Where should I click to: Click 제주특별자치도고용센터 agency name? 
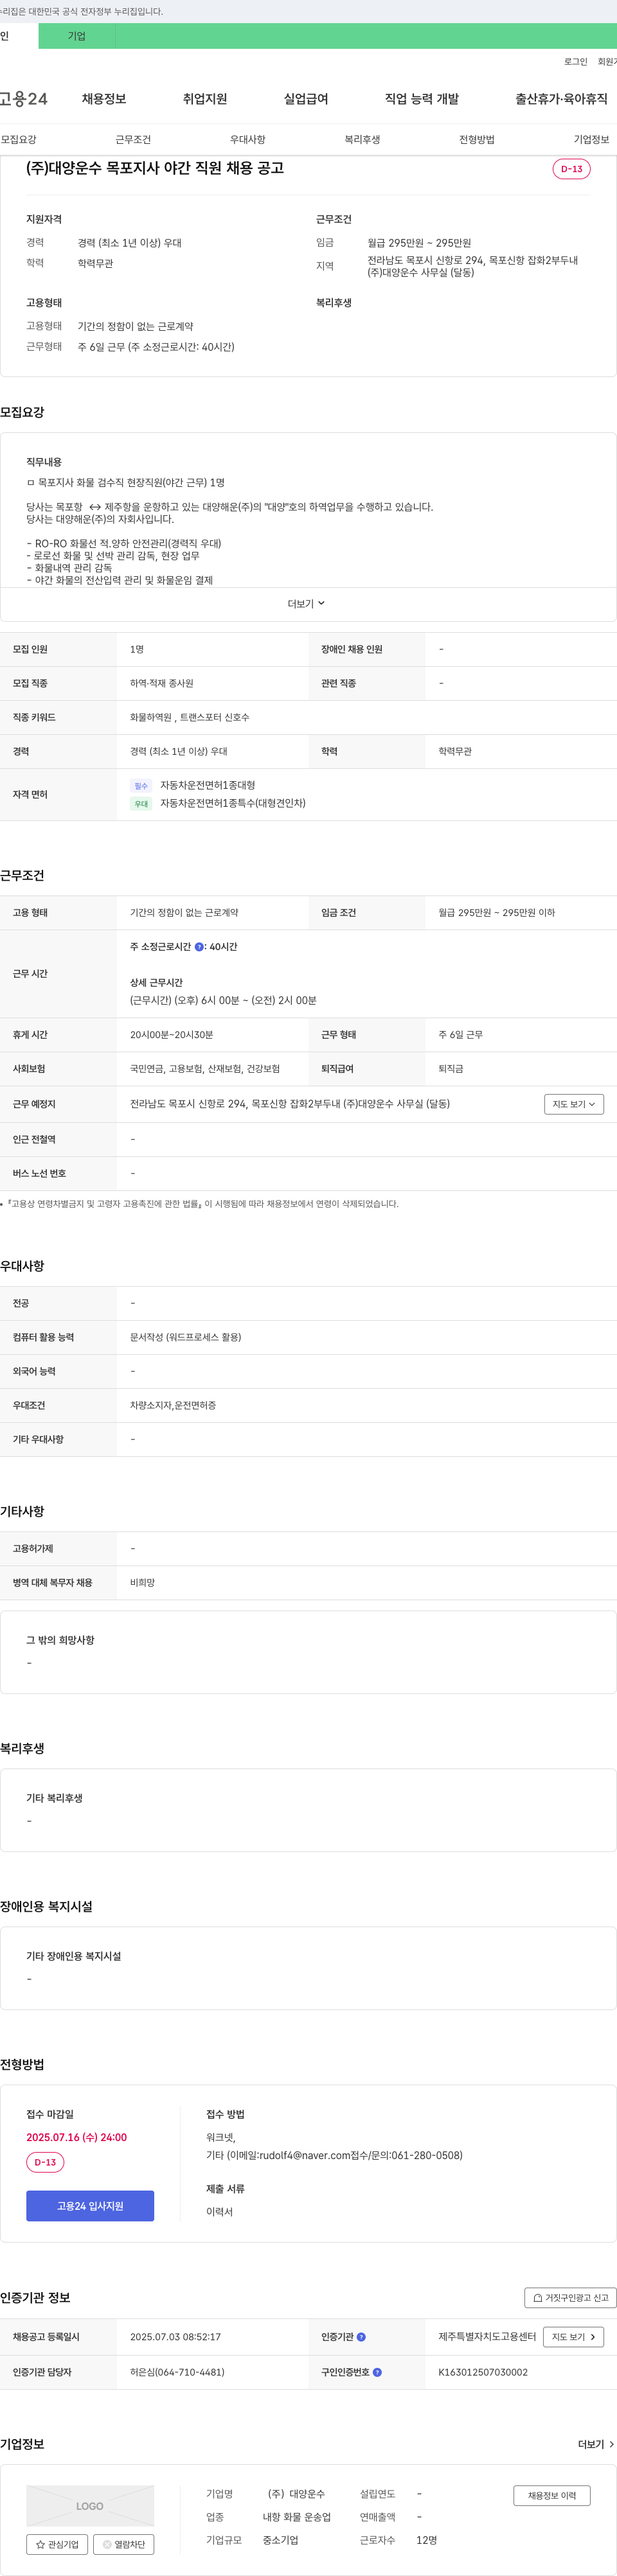[x=487, y=2337]
